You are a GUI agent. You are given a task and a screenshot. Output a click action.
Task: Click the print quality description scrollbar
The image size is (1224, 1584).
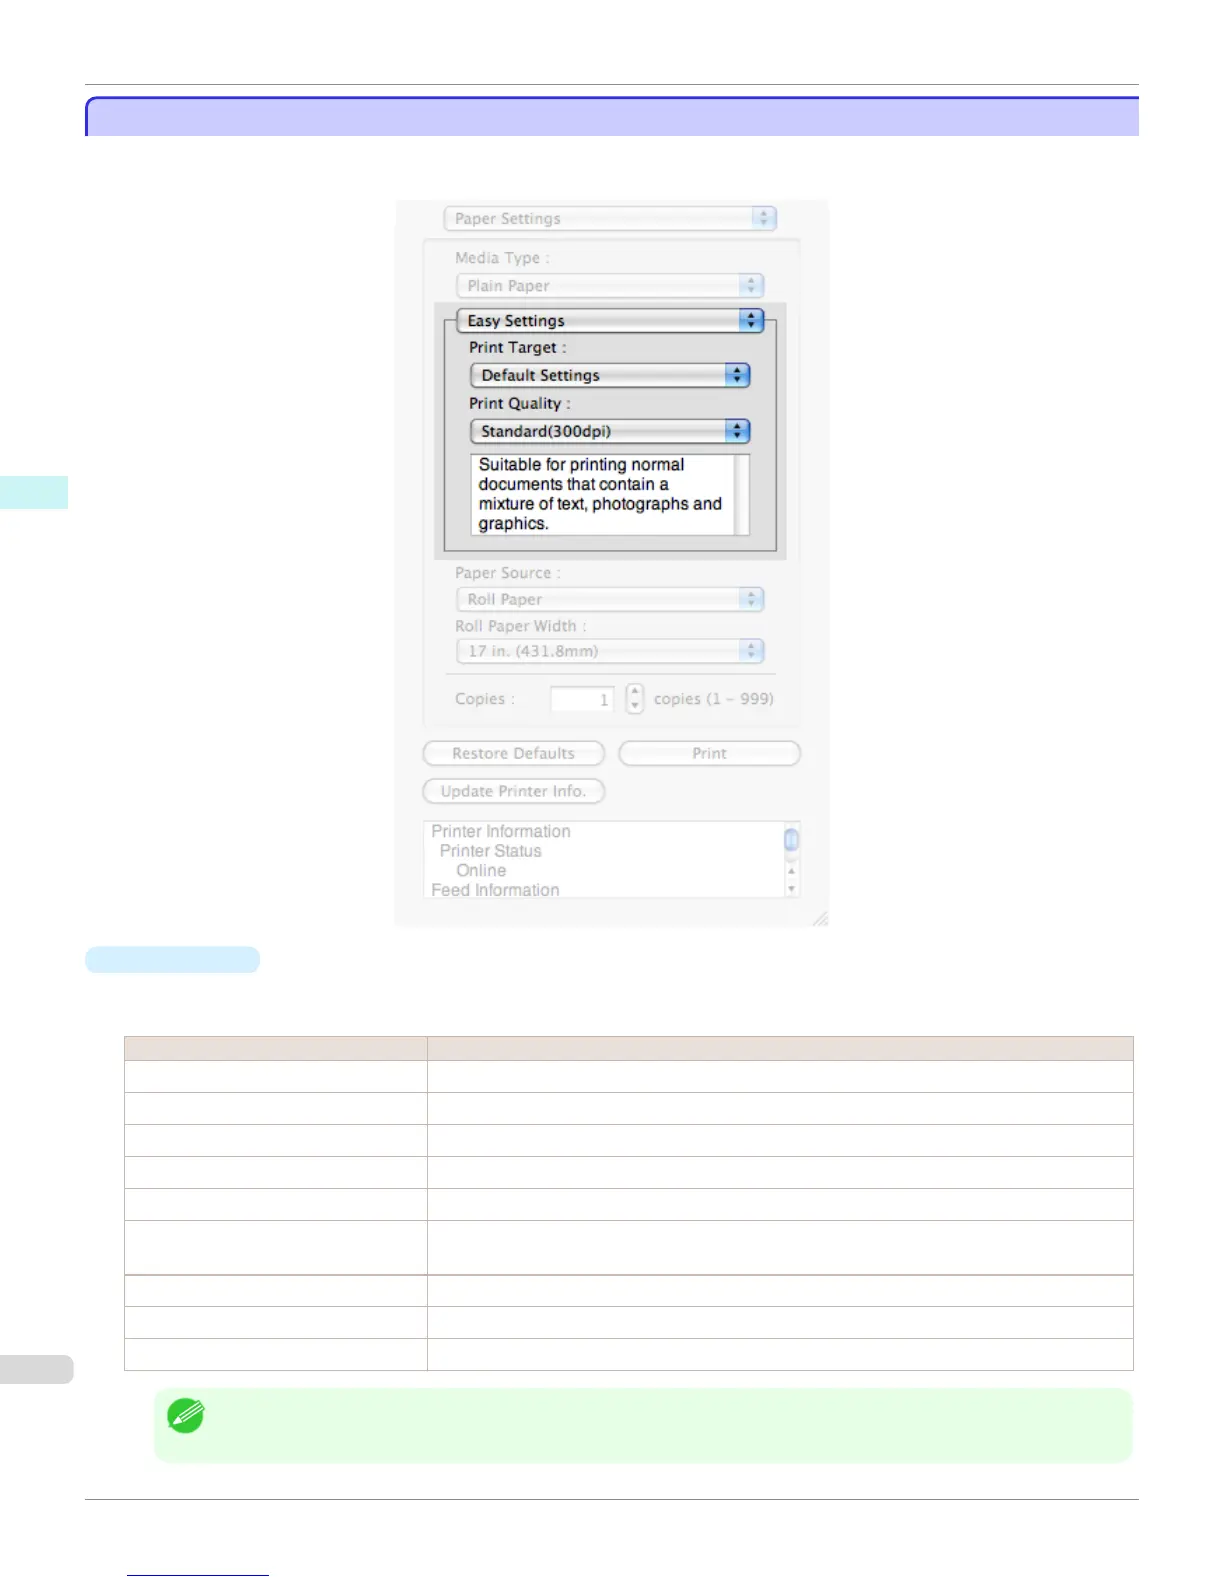pos(742,495)
